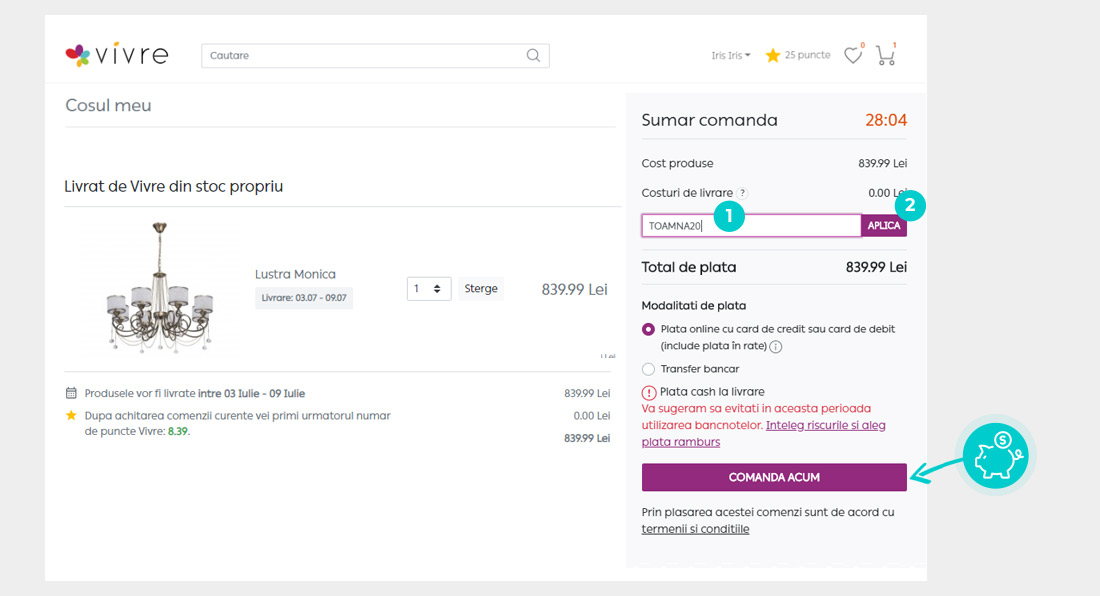Click the 25 puncte star icon
1100x596 pixels.
[x=773, y=56]
